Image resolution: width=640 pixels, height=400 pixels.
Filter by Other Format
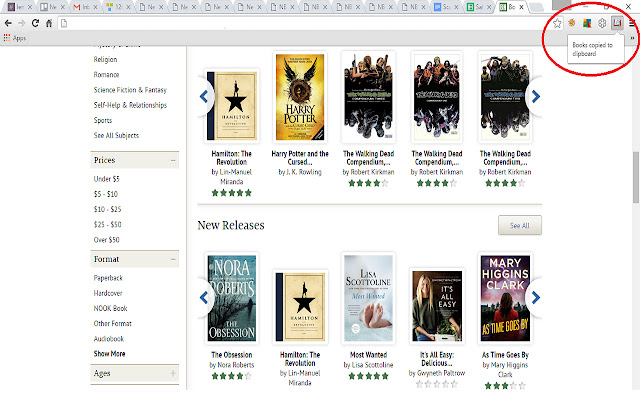coord(113,323)
